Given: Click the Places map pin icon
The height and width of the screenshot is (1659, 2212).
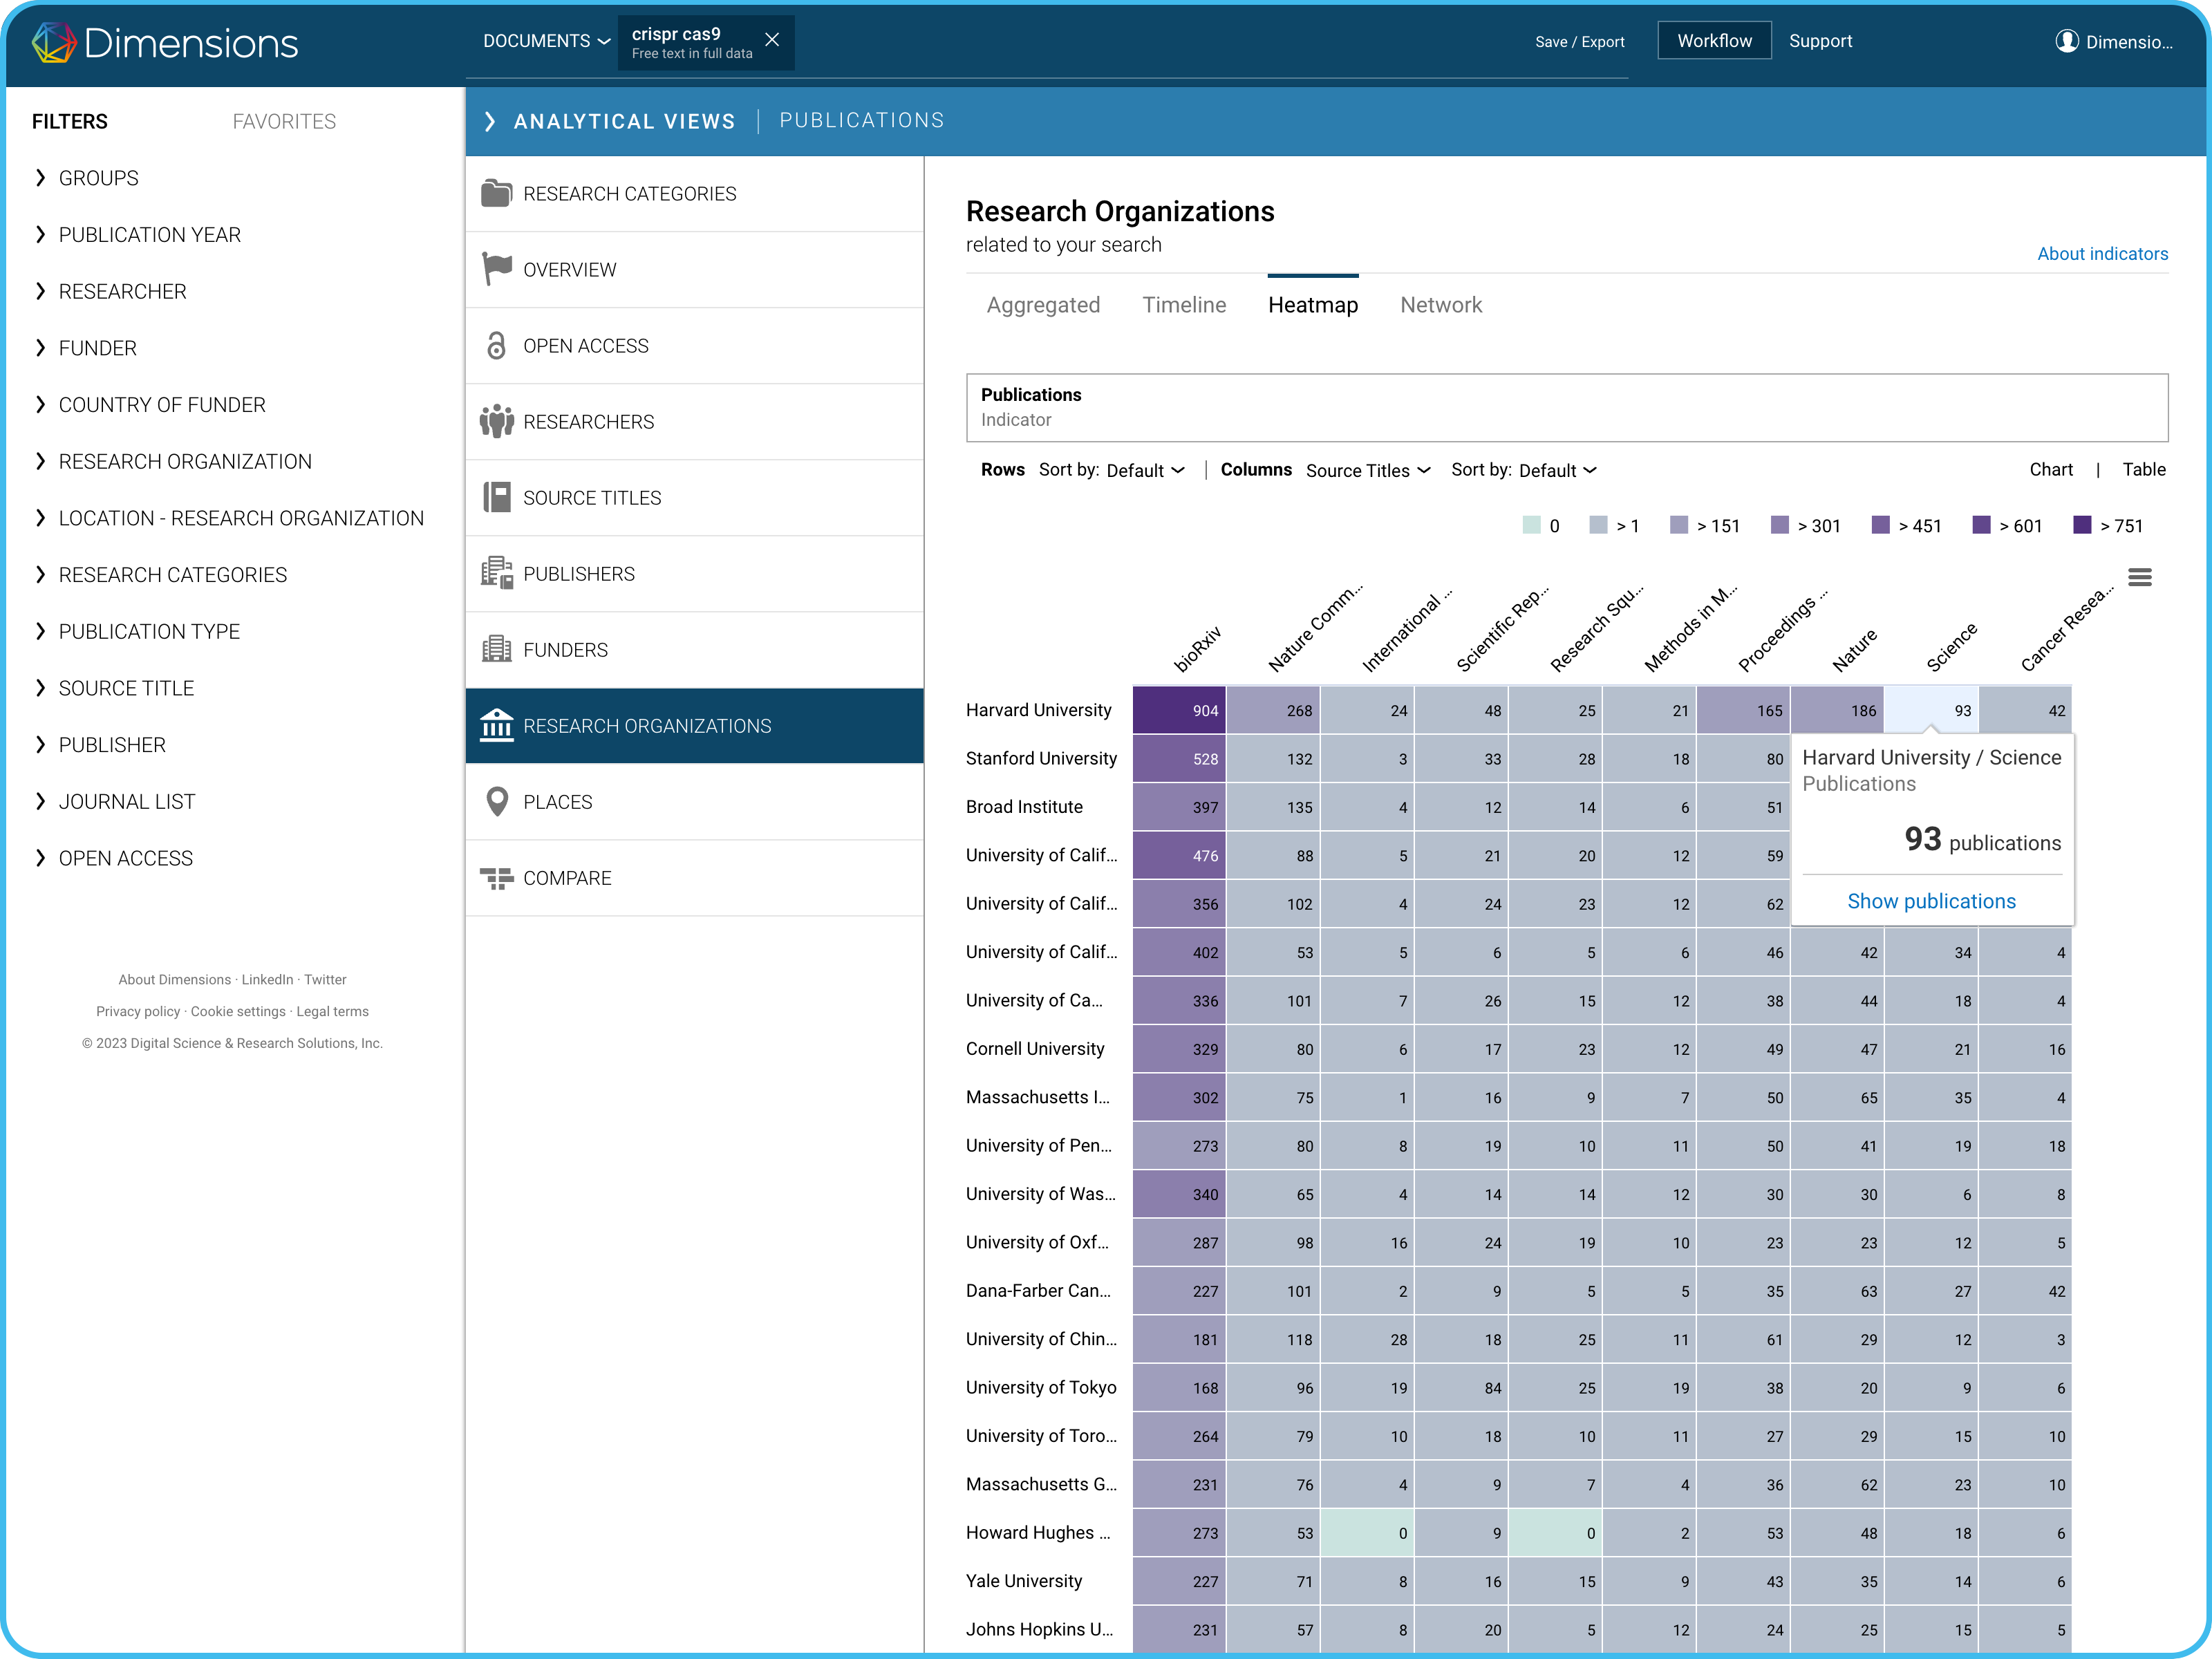Looking at the screenshot, I should (x=496, y=801).
